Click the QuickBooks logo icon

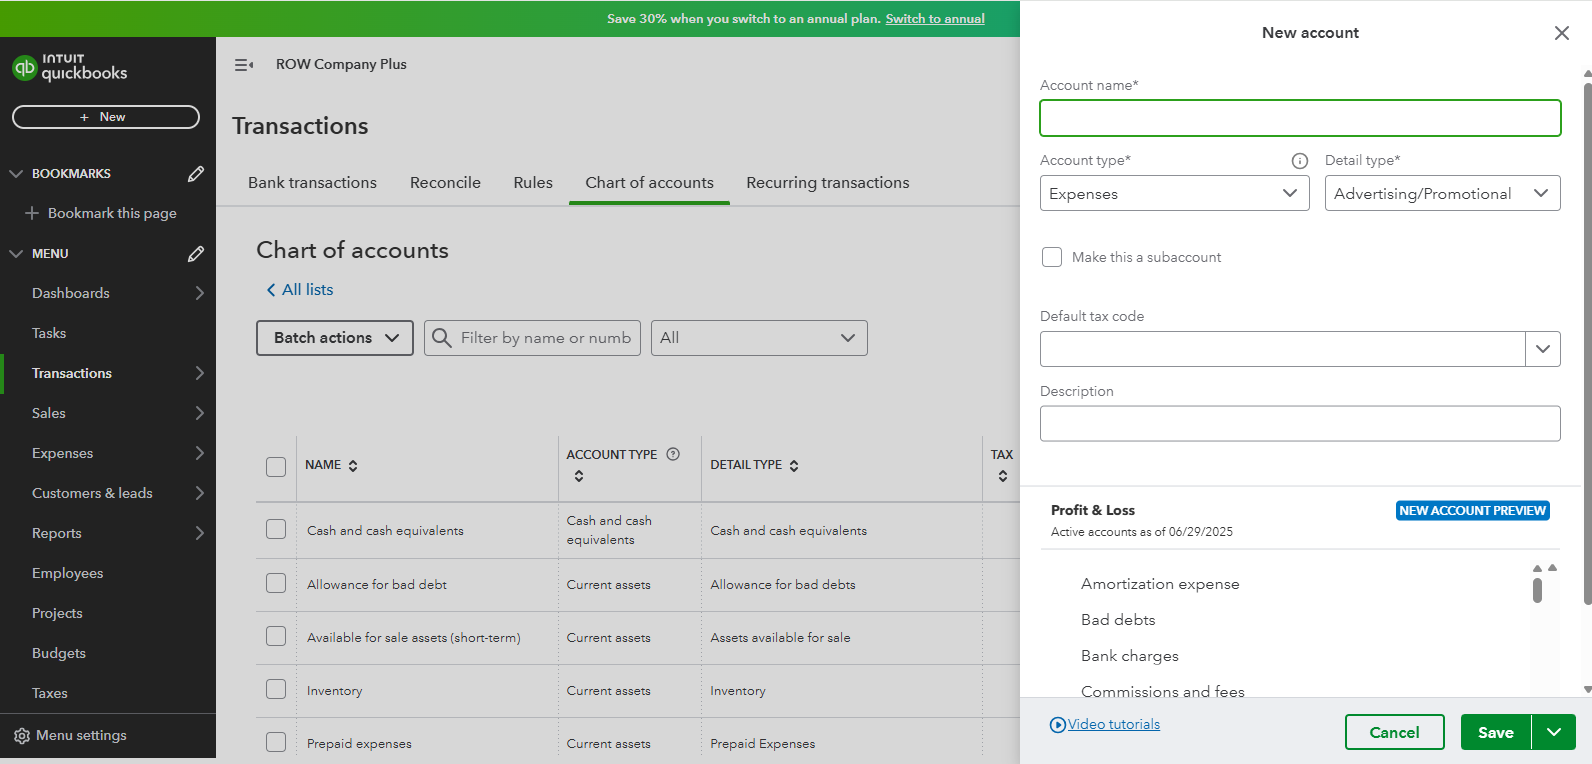24,68
